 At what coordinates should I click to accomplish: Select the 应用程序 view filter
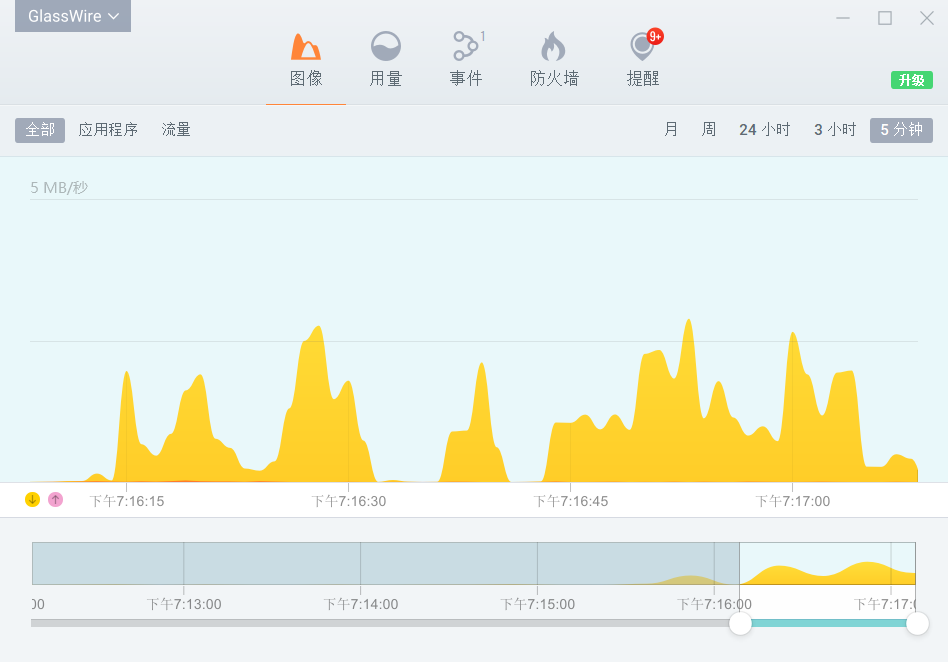(x=108, y=130)
